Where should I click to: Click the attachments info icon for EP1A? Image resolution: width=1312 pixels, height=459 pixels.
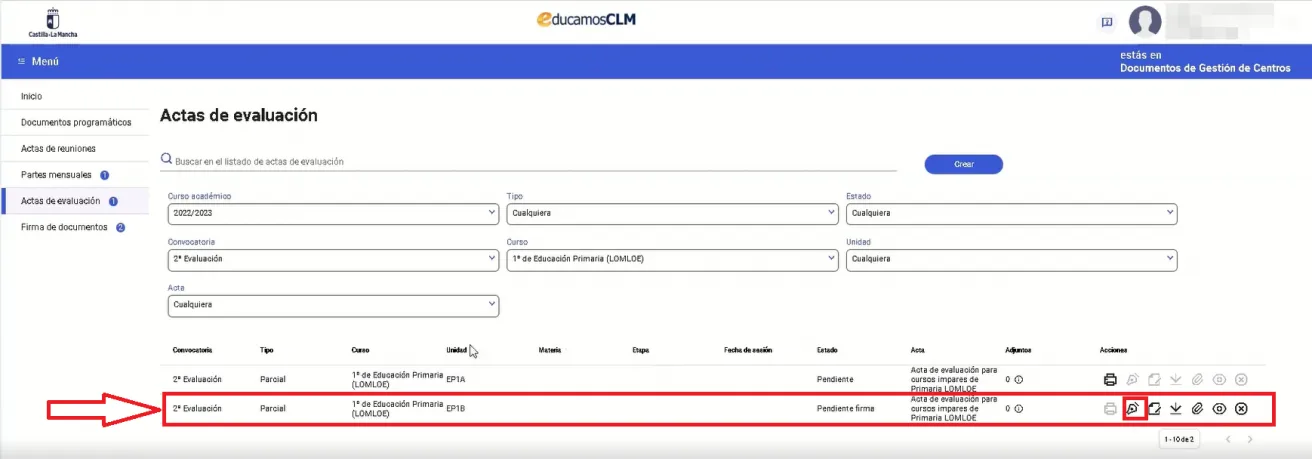1018,380
